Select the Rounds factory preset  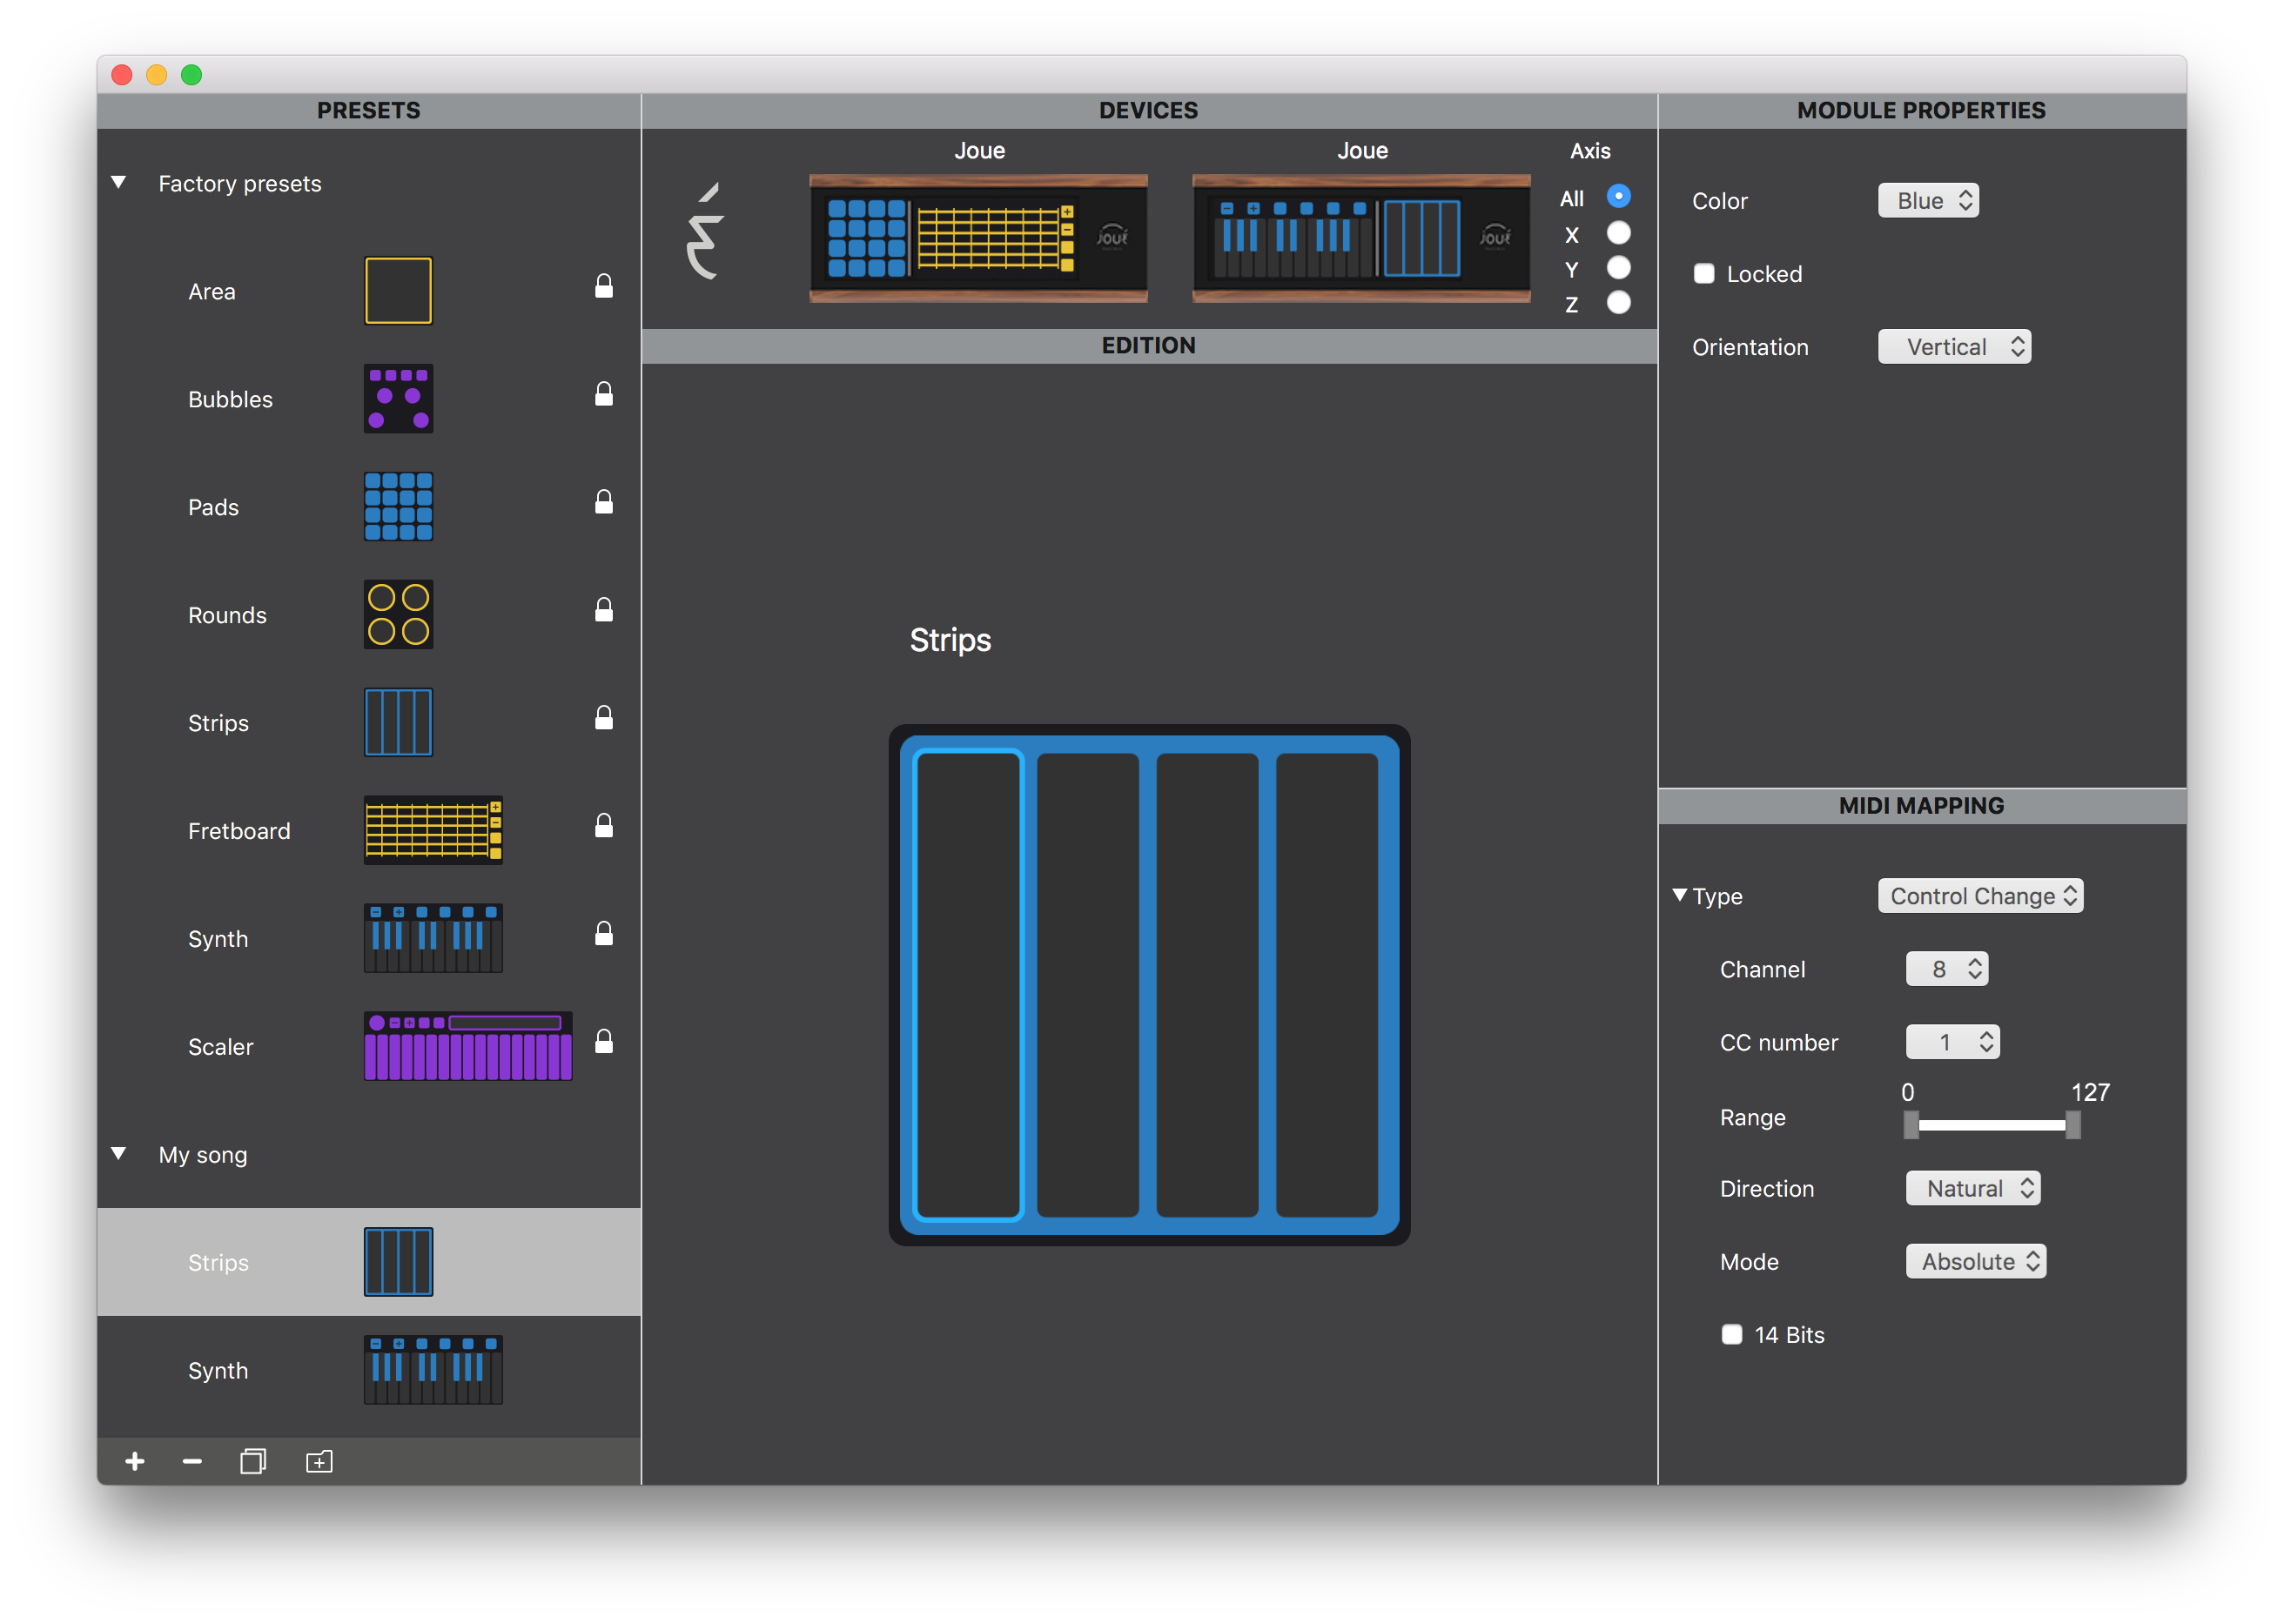227,615
